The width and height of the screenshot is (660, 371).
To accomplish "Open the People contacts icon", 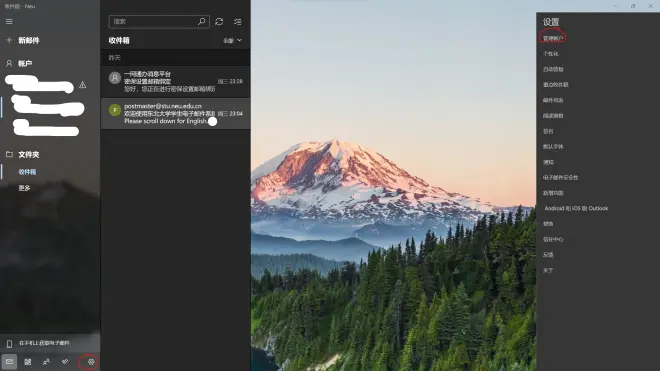I will (46, 362).
